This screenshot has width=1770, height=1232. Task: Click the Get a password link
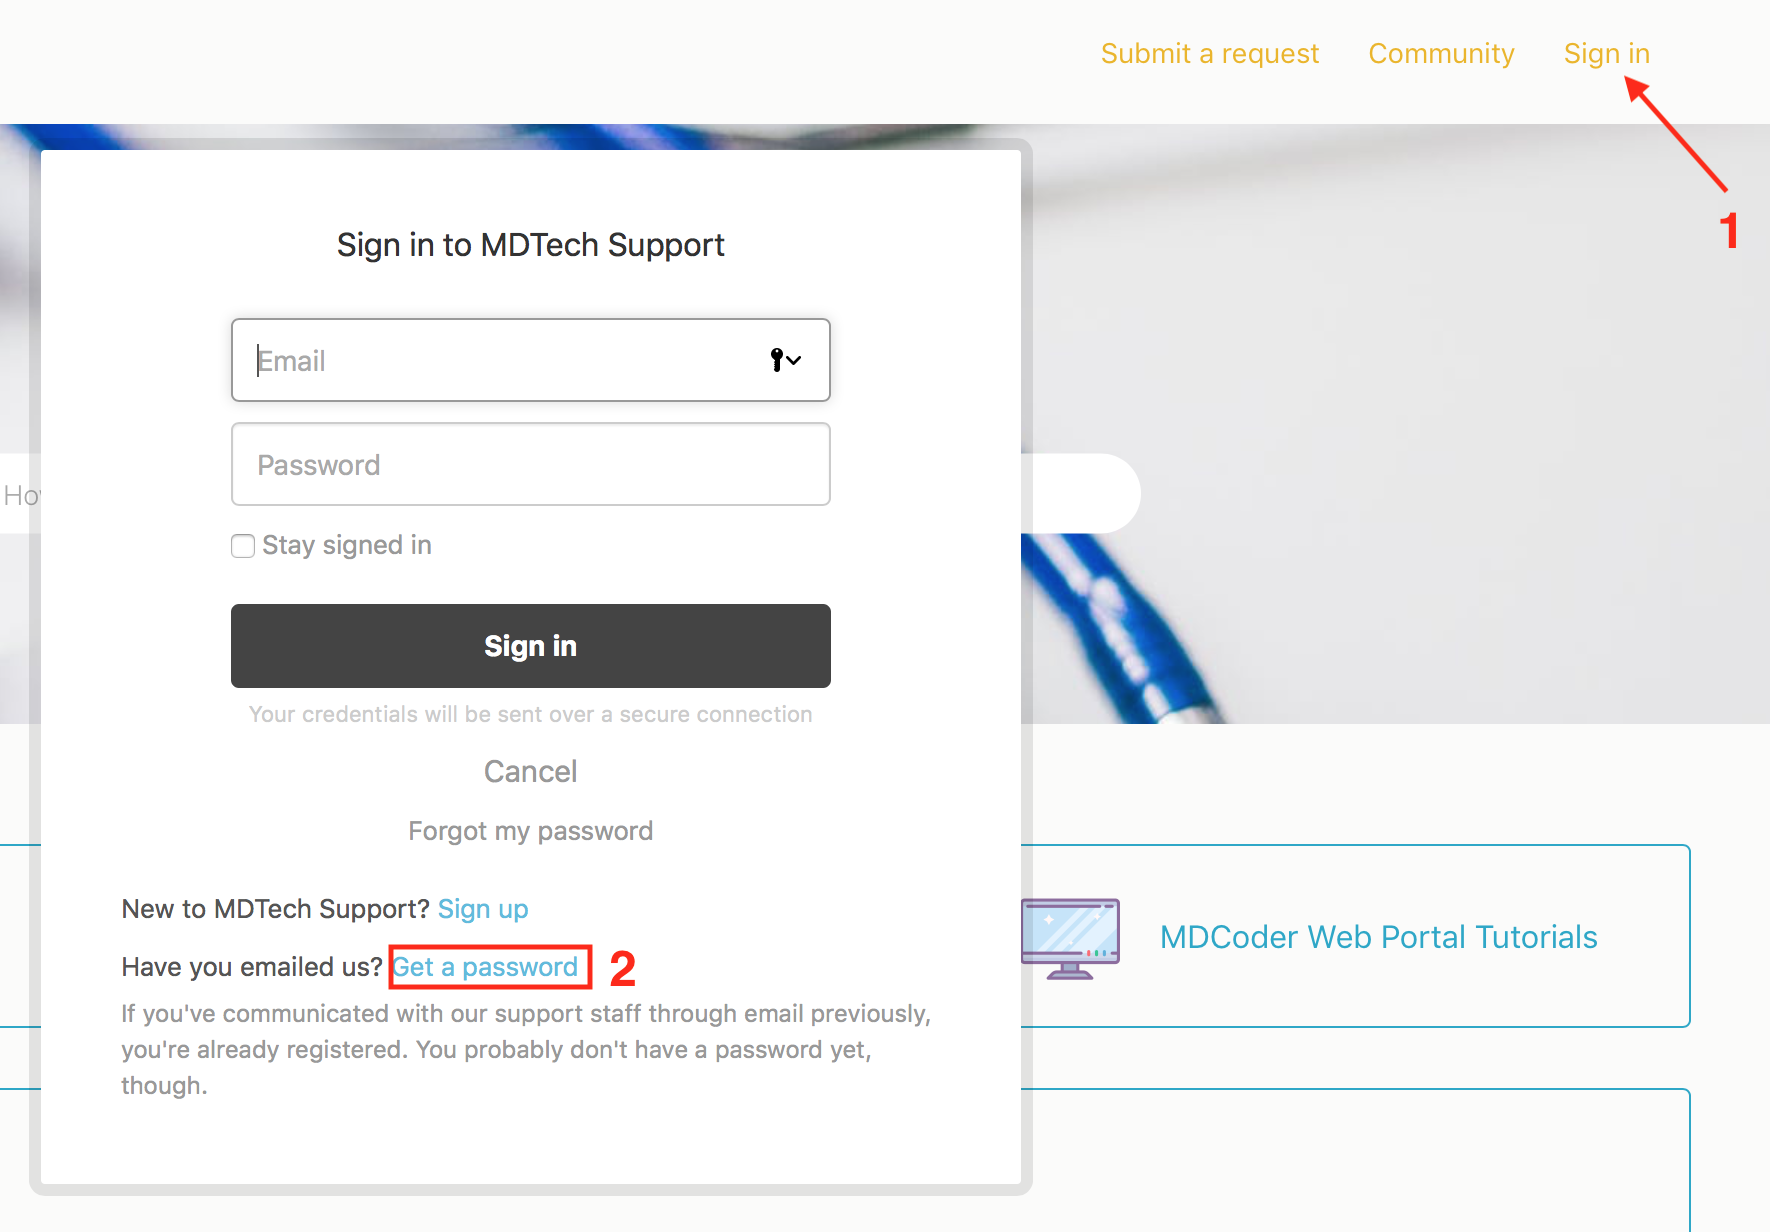coord(486,967)
